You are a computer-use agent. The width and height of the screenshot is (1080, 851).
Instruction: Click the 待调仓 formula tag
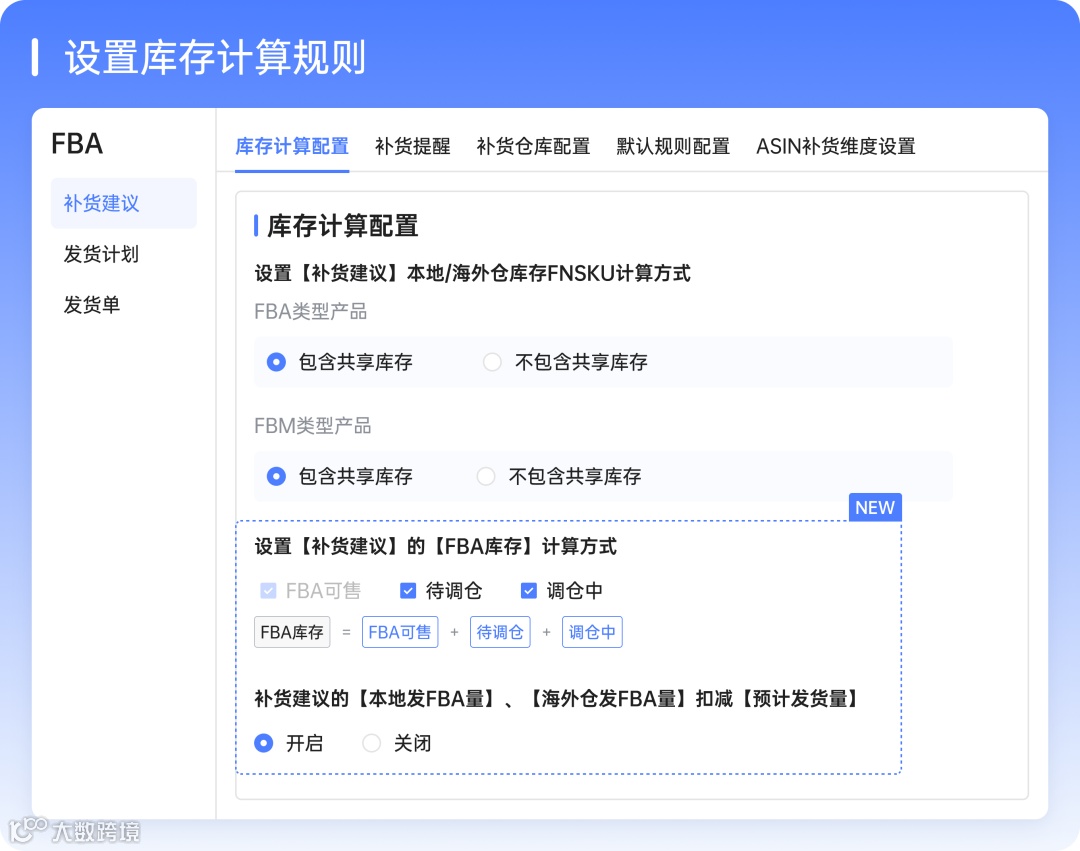(x=500, y=632)
